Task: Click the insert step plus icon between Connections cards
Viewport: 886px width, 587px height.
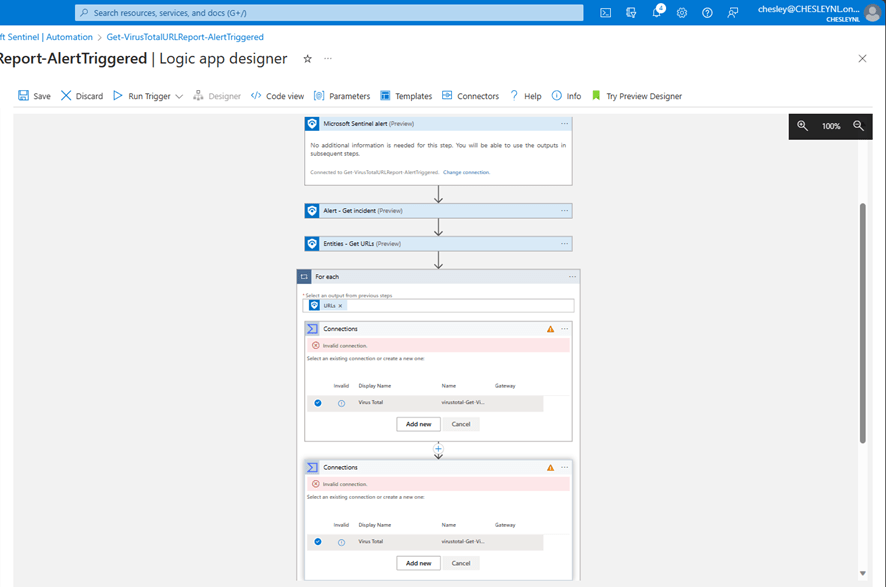Action: tap(438, 449)
